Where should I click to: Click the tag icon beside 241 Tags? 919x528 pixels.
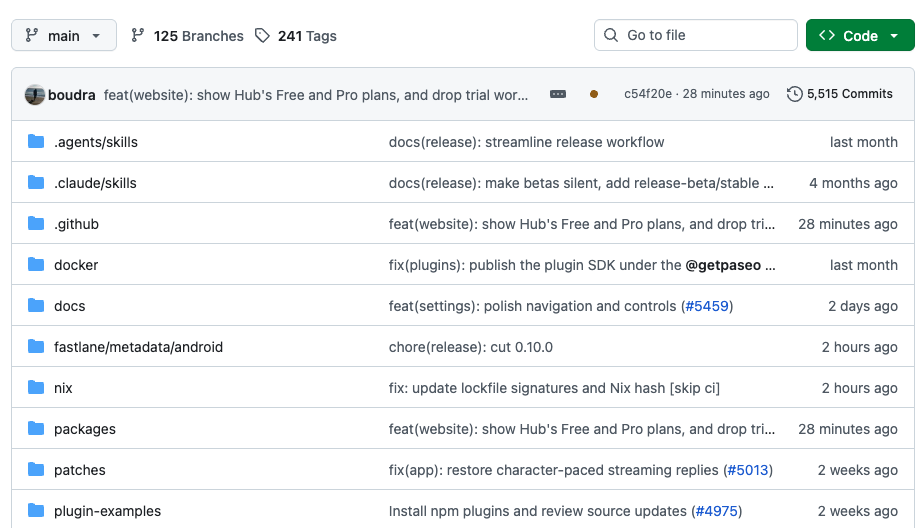tap(262, 36)
